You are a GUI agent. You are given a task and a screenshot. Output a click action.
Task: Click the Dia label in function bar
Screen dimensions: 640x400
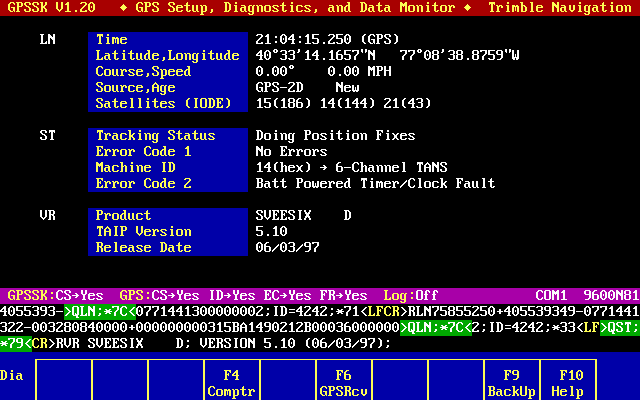coord(11,376)
